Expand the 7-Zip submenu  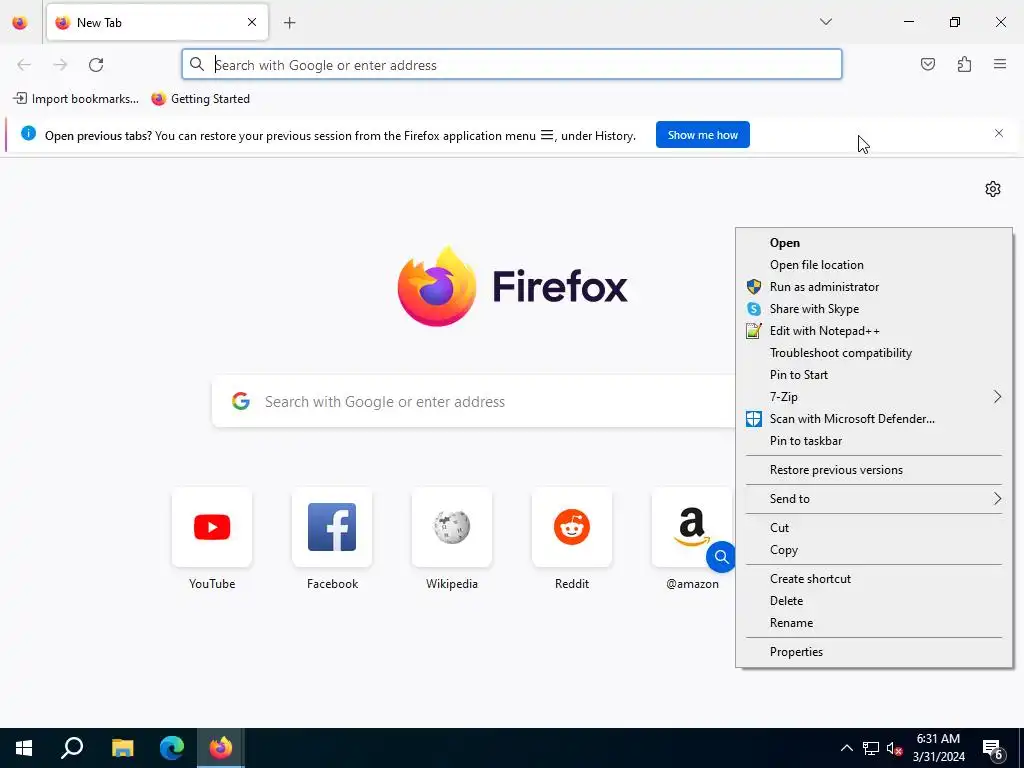(874, 397)
